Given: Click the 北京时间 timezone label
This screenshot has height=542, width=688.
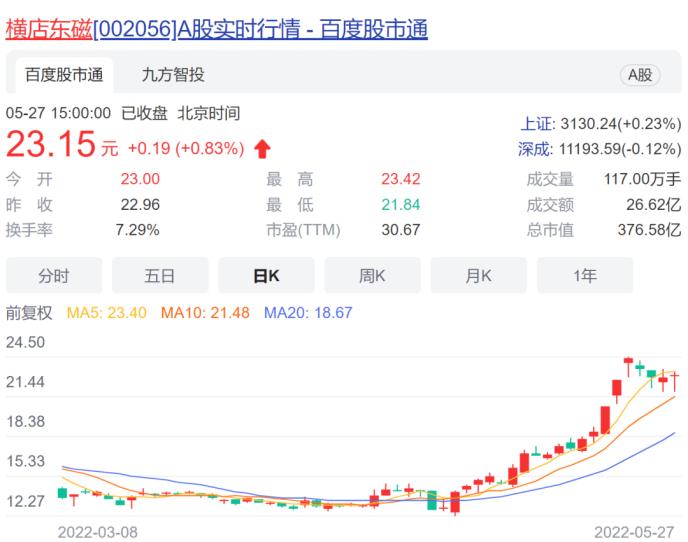Looking at the screenshot, I should [x=209, y=113].
